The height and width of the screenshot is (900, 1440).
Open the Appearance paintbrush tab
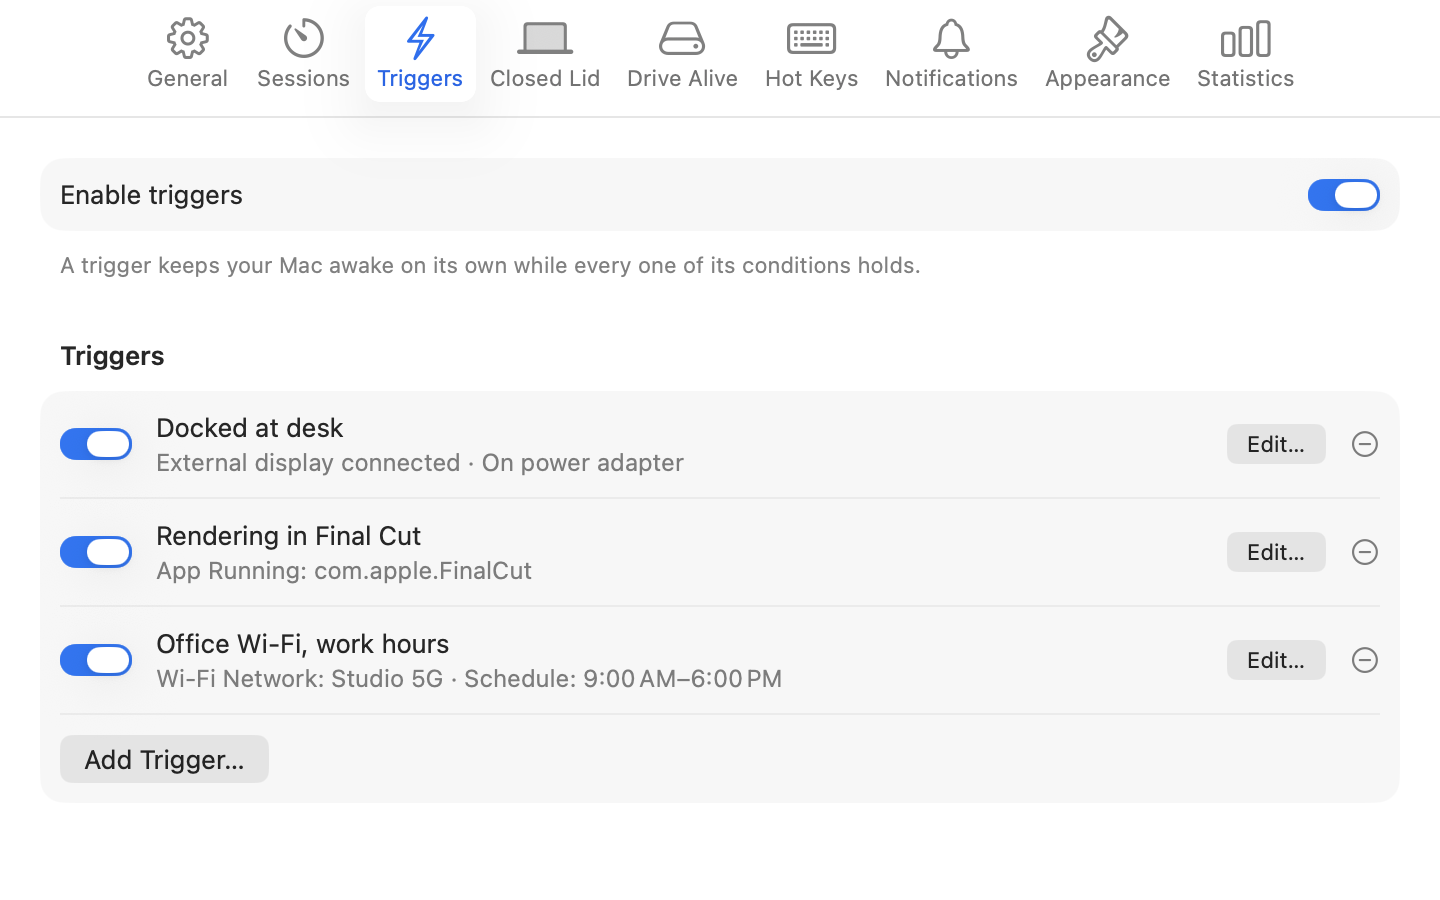1107,54
